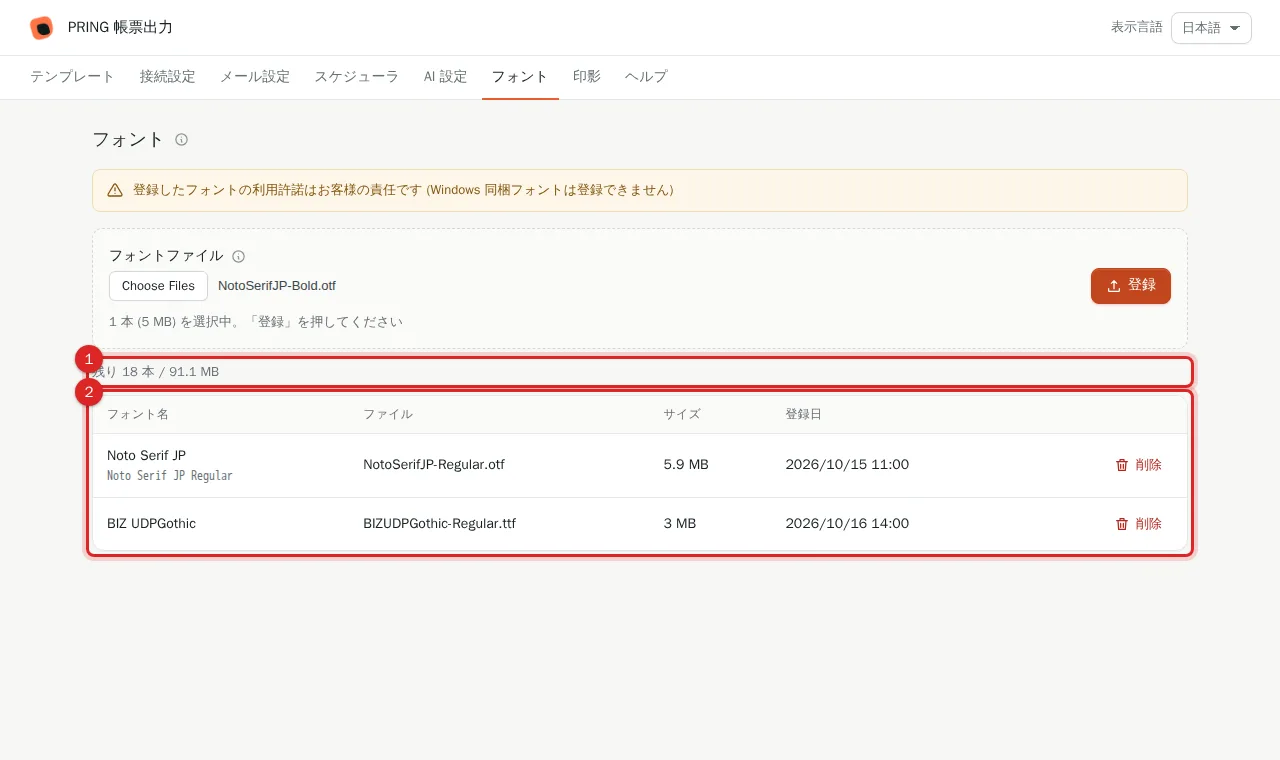Click the date 2026/10/15 11:00
The height and width of the screenshot is (760, 1280).
[x=847, y=465]
